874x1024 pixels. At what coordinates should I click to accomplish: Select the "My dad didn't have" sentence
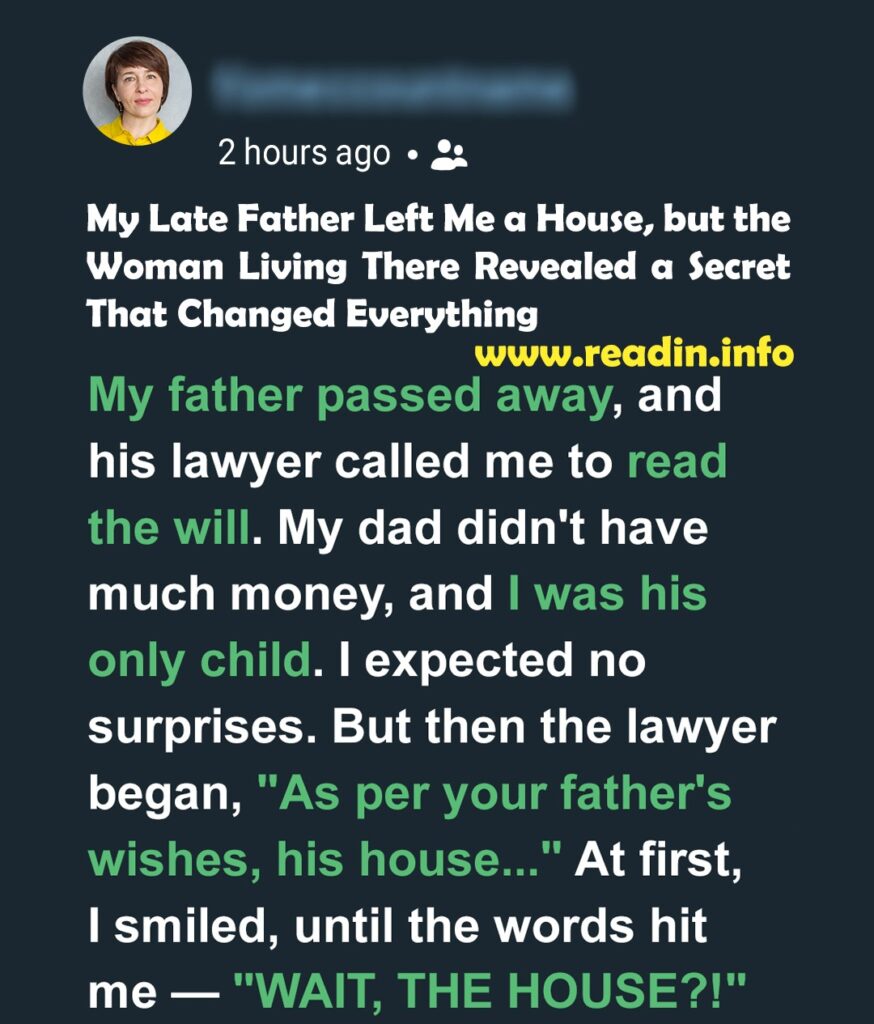pos(493,529)
